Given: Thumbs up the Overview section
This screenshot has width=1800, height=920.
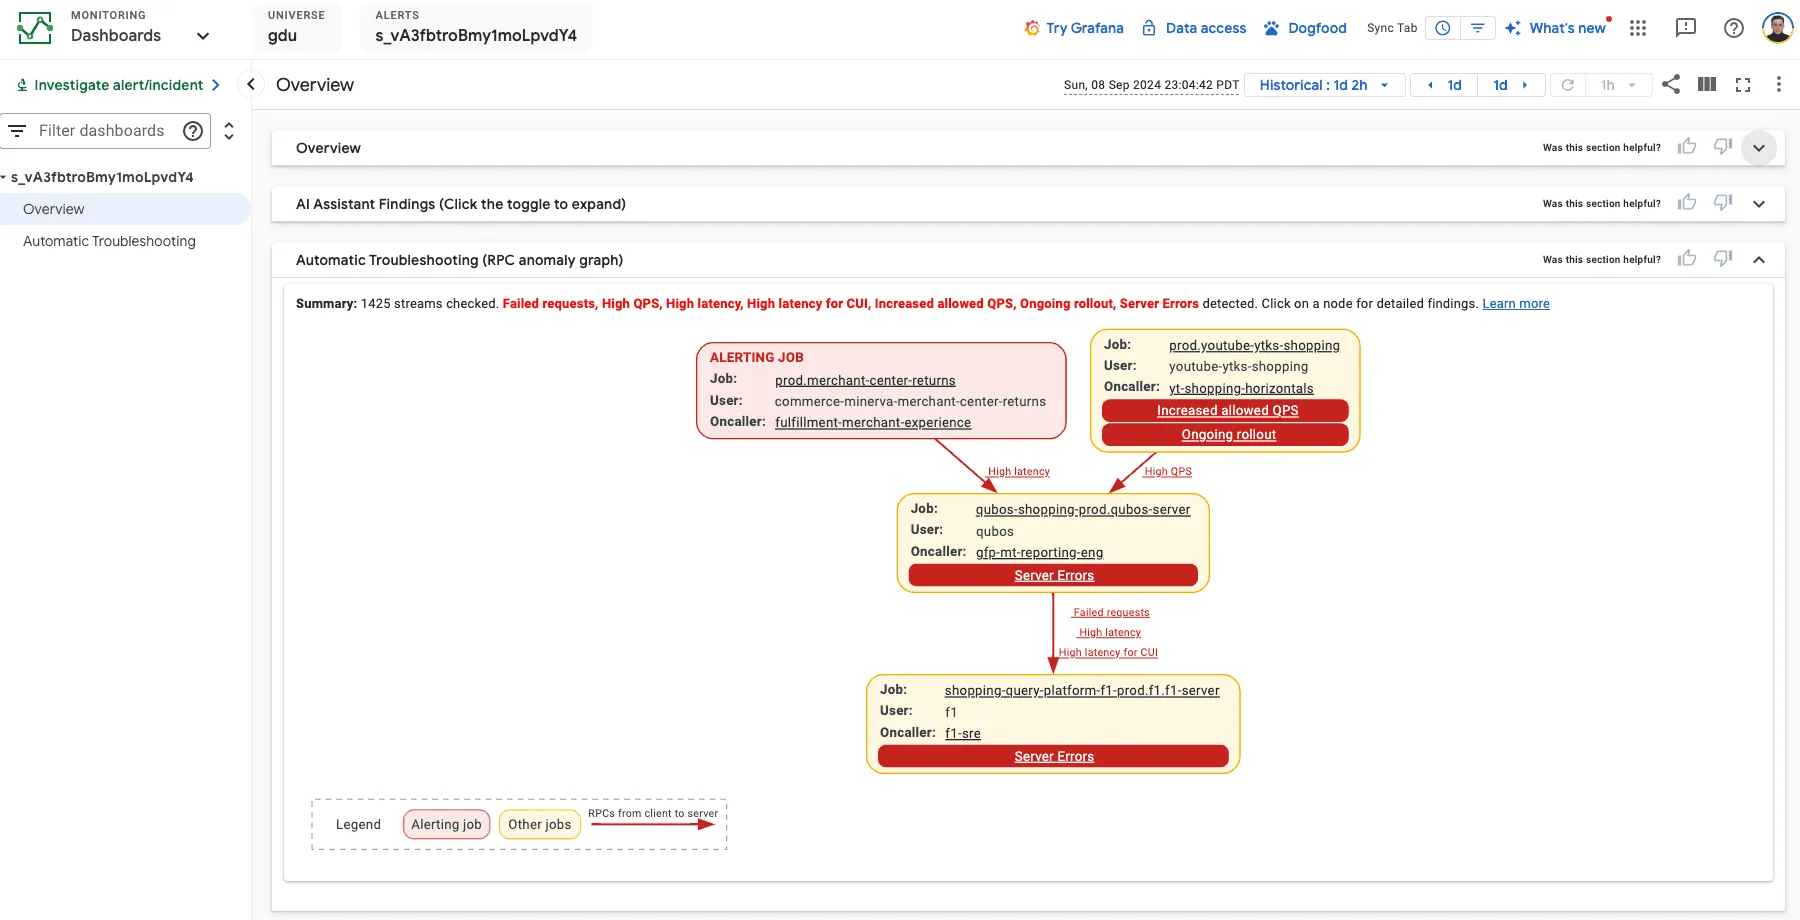Looking at the screenshot, I should coord(1687,147).
